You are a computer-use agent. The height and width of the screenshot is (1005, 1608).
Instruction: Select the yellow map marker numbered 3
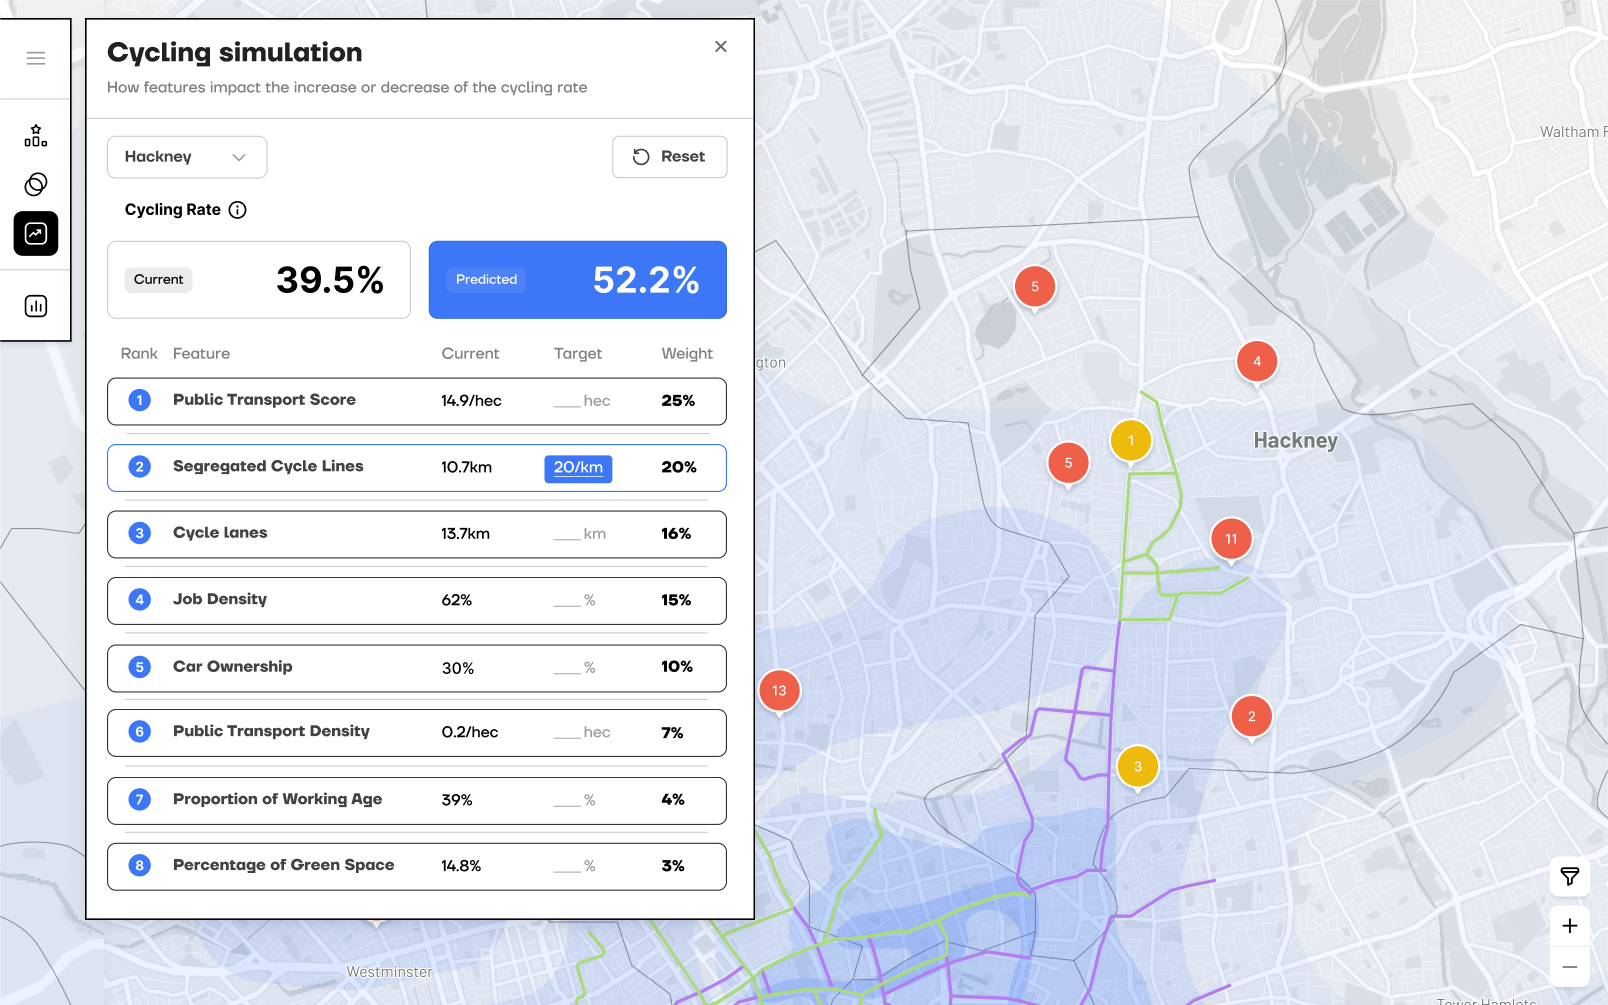[1137, 767]
